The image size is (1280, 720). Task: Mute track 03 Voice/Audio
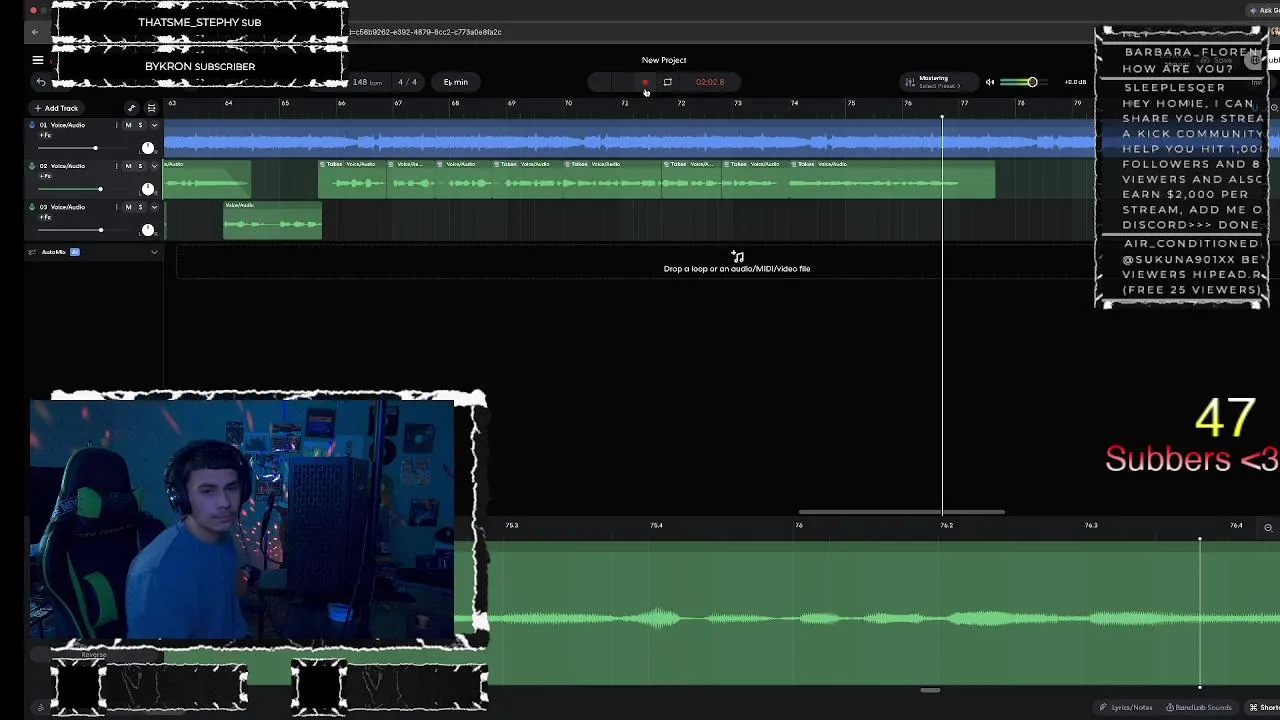(128, 207)
